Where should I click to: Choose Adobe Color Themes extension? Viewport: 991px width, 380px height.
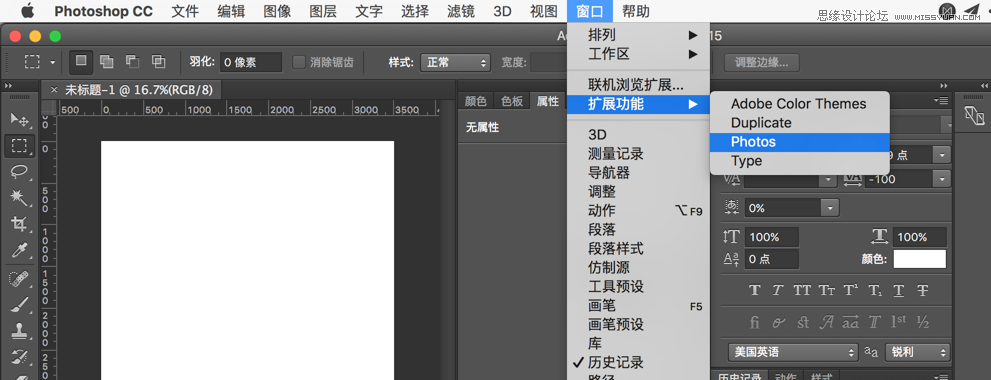[799, 104]
